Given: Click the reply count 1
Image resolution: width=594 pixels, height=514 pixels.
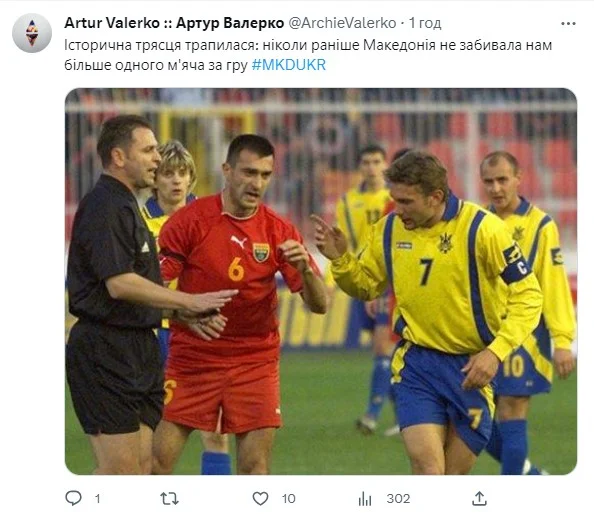Looking at the screenshot, I should click(97, 498).
